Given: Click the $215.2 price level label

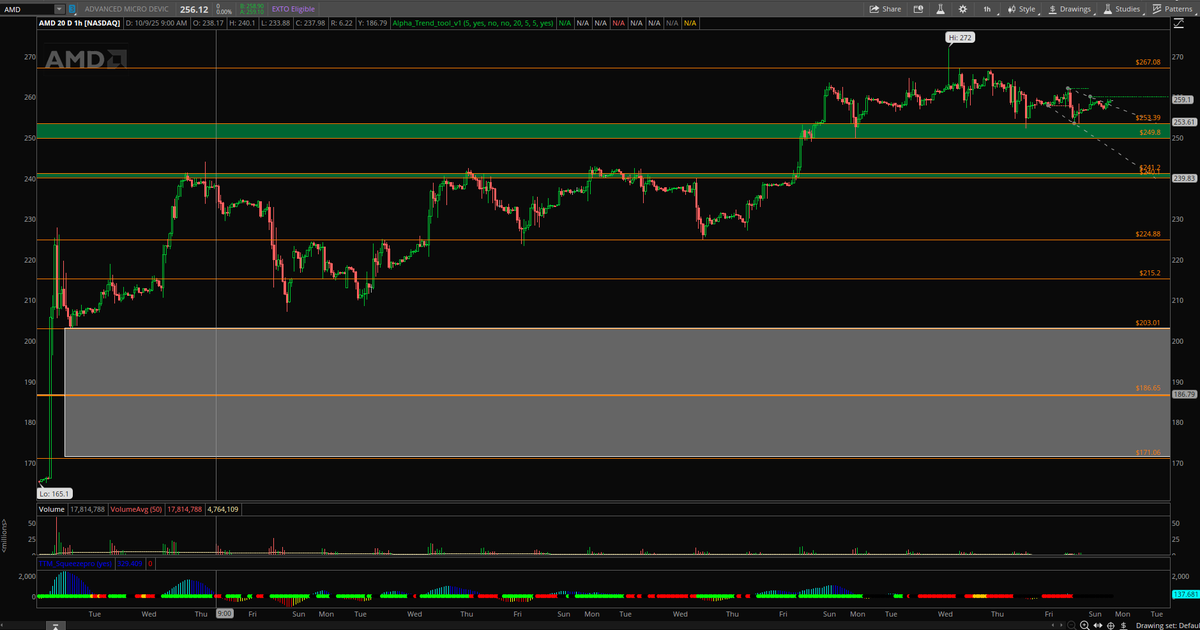Looking at the screenshot, I should 1150,273.
